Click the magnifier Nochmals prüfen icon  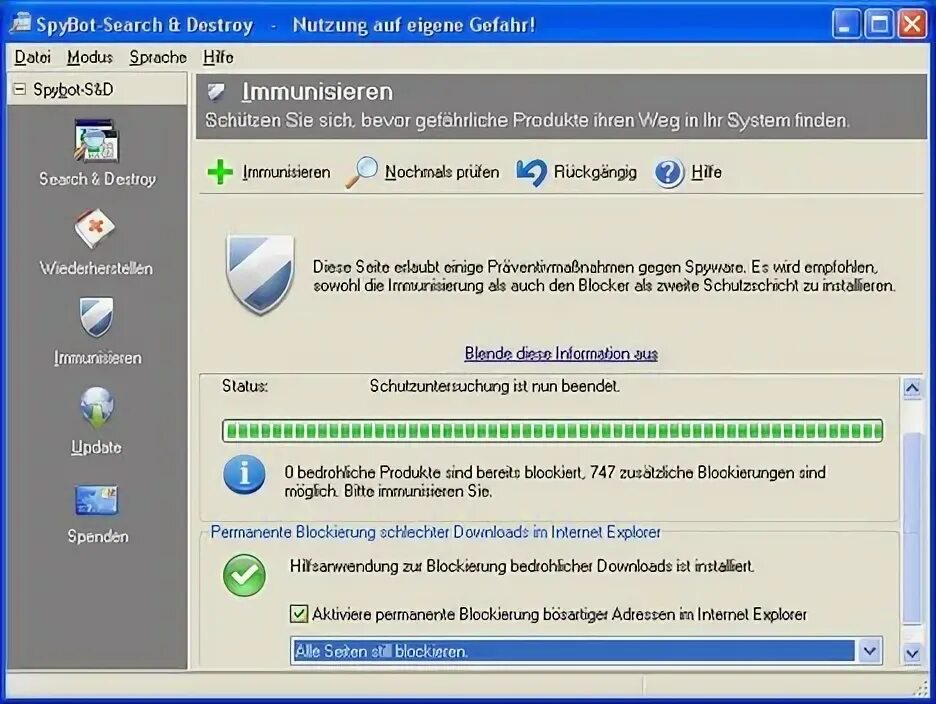[x=361, y=173]
